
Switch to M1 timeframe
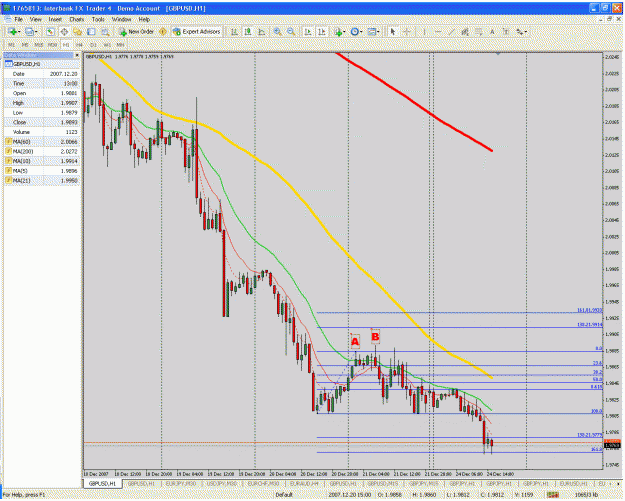click(x=11, y=45)
